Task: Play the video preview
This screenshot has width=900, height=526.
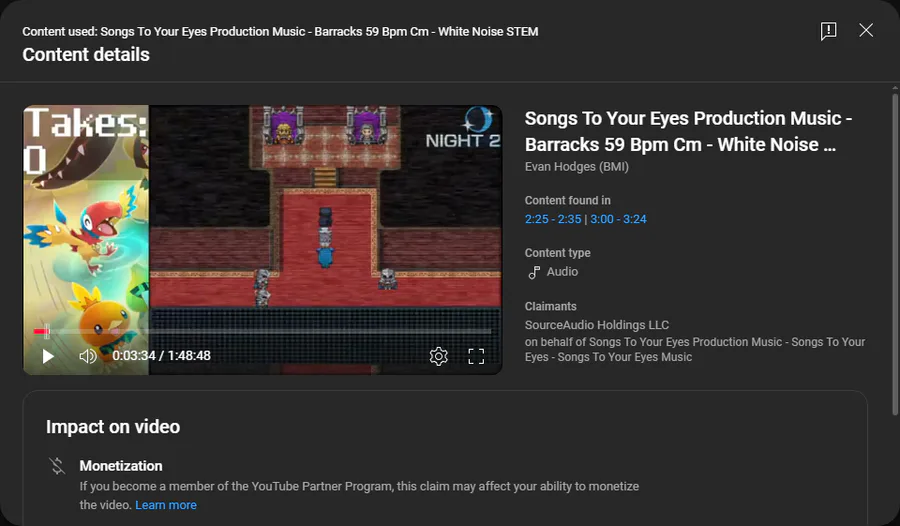Action: [48, 357]
